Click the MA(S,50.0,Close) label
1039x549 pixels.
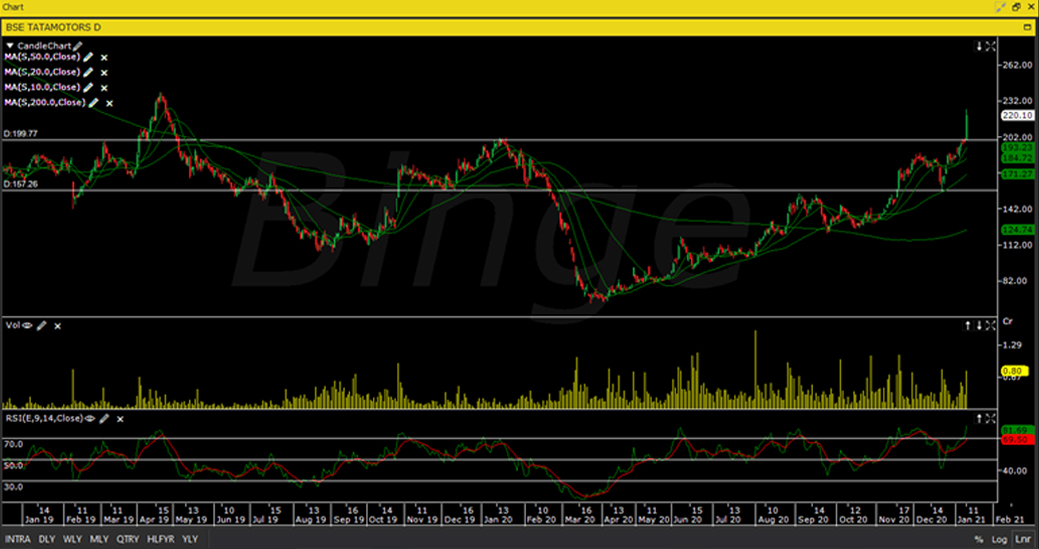pyautogui.click(x=42, y=57)
